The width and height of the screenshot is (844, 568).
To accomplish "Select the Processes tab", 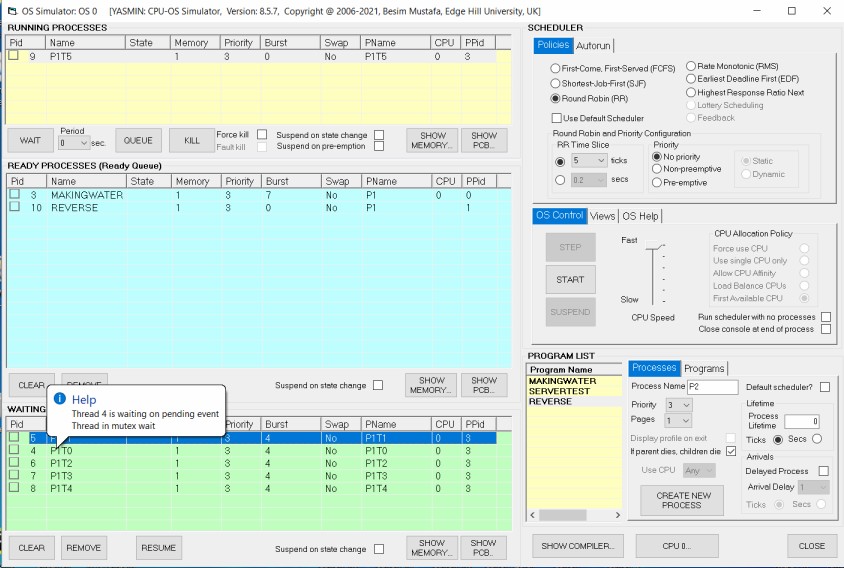I will [654, 368].
